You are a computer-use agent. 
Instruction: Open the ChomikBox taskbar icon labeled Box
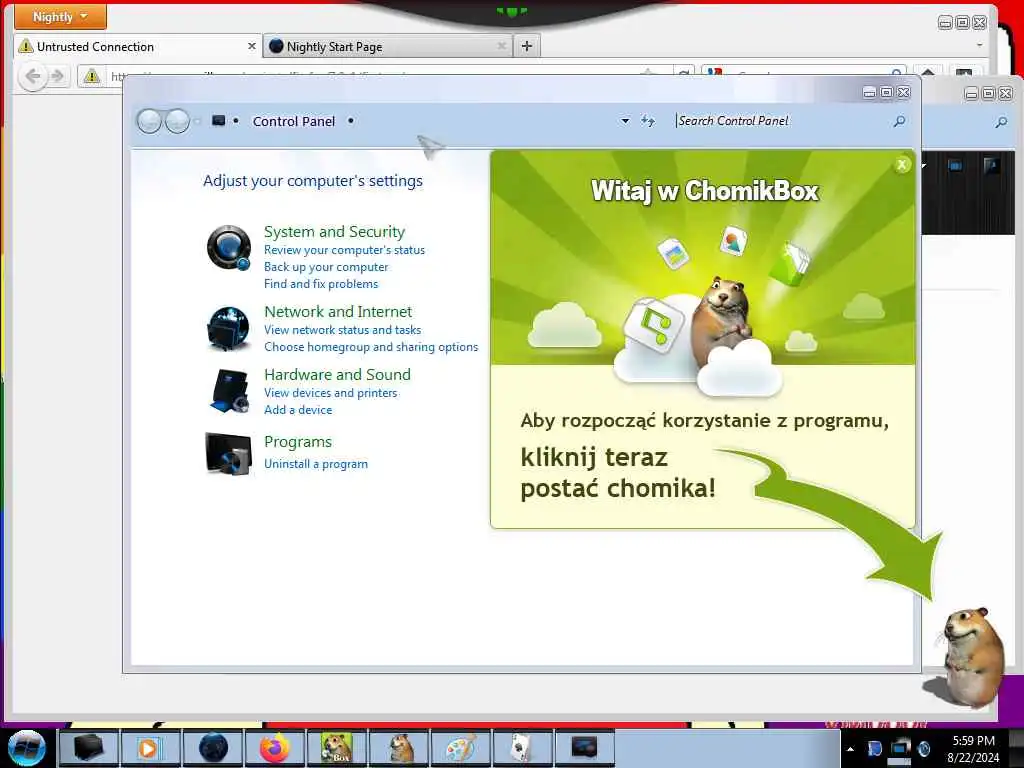point(337,748)
